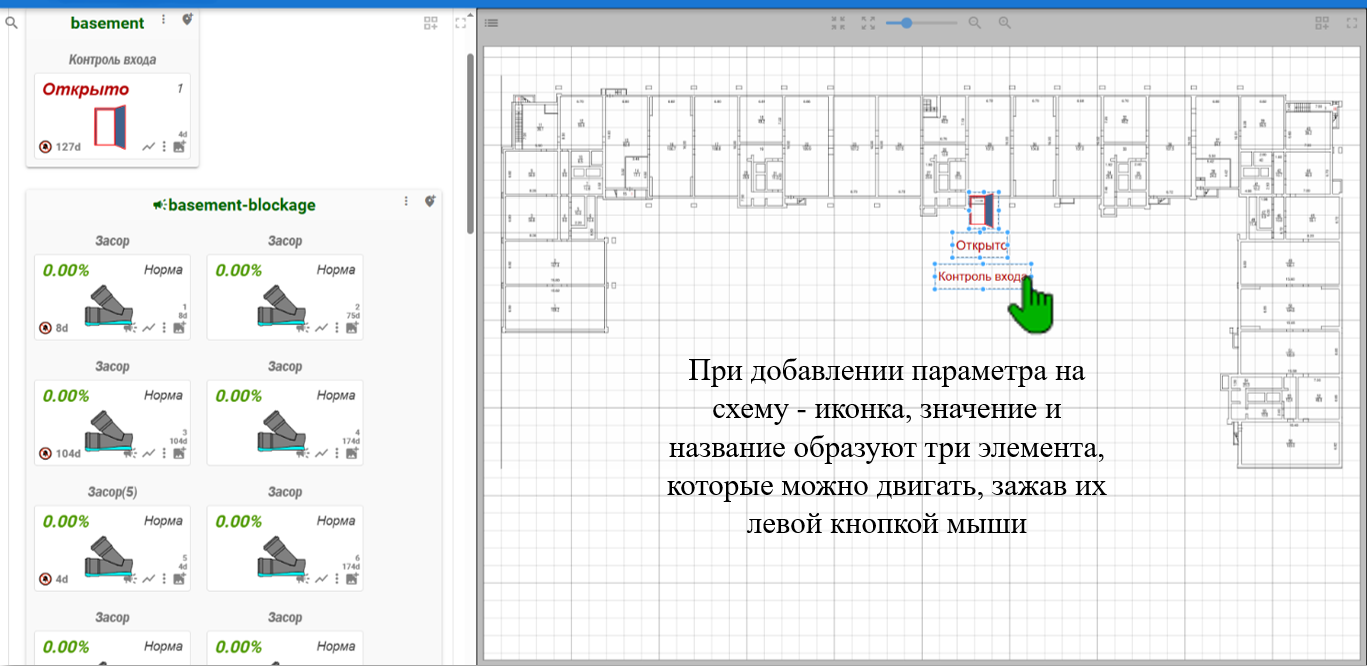Click add-image icon on Засор card 2

click(352, 327)
